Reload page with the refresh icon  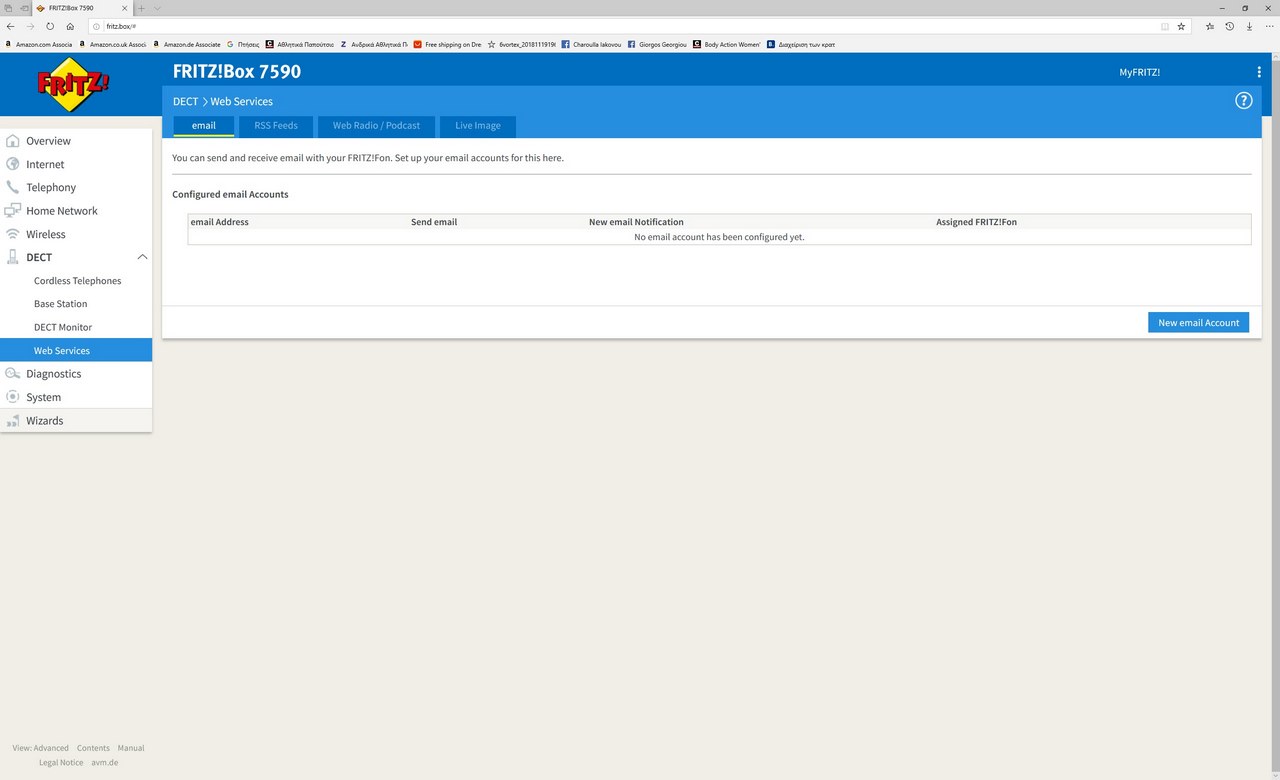(50, 26)
